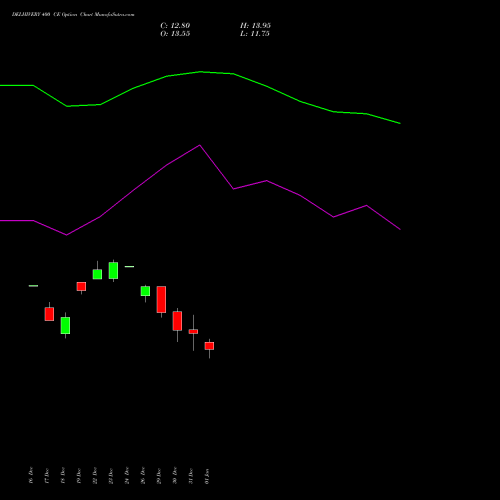Select the 22 Dec axis label

[x=95, y=475]
